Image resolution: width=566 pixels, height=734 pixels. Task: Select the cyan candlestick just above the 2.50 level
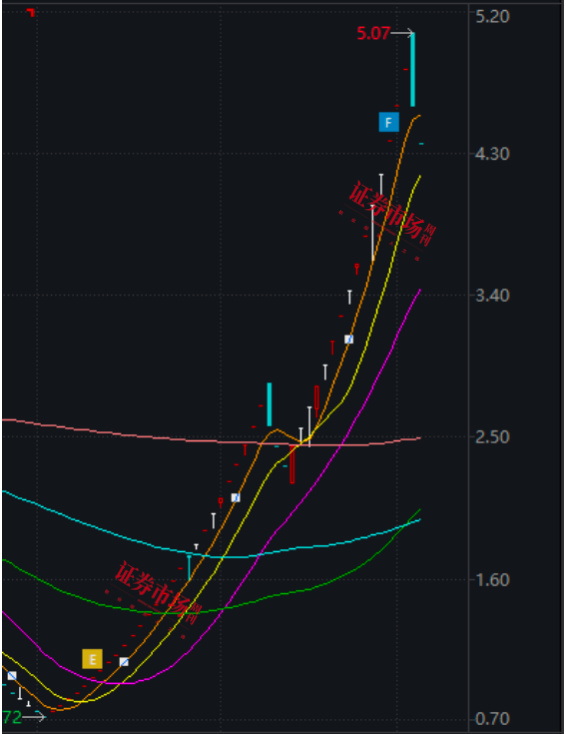[x=269, y=404]
